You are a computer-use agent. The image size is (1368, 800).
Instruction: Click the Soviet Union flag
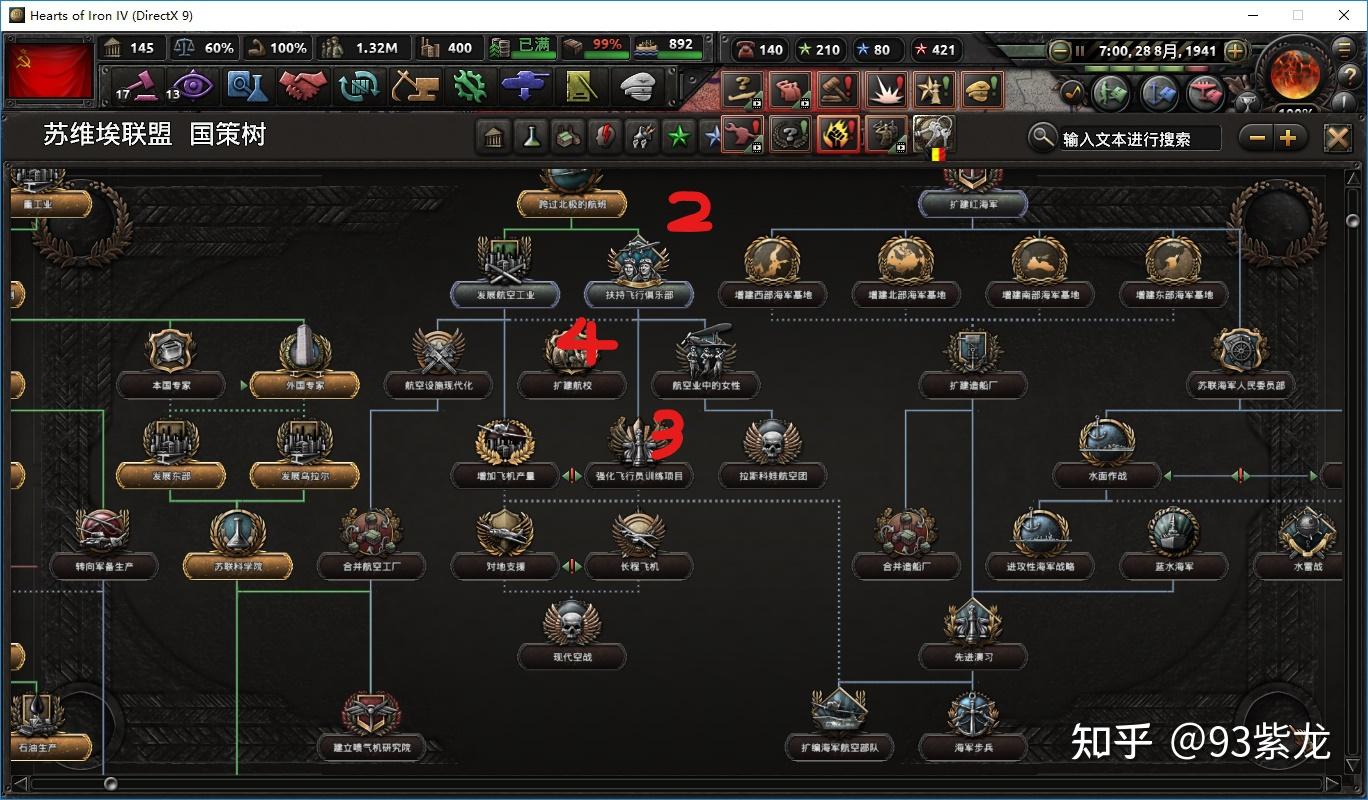tap(51, 70)
